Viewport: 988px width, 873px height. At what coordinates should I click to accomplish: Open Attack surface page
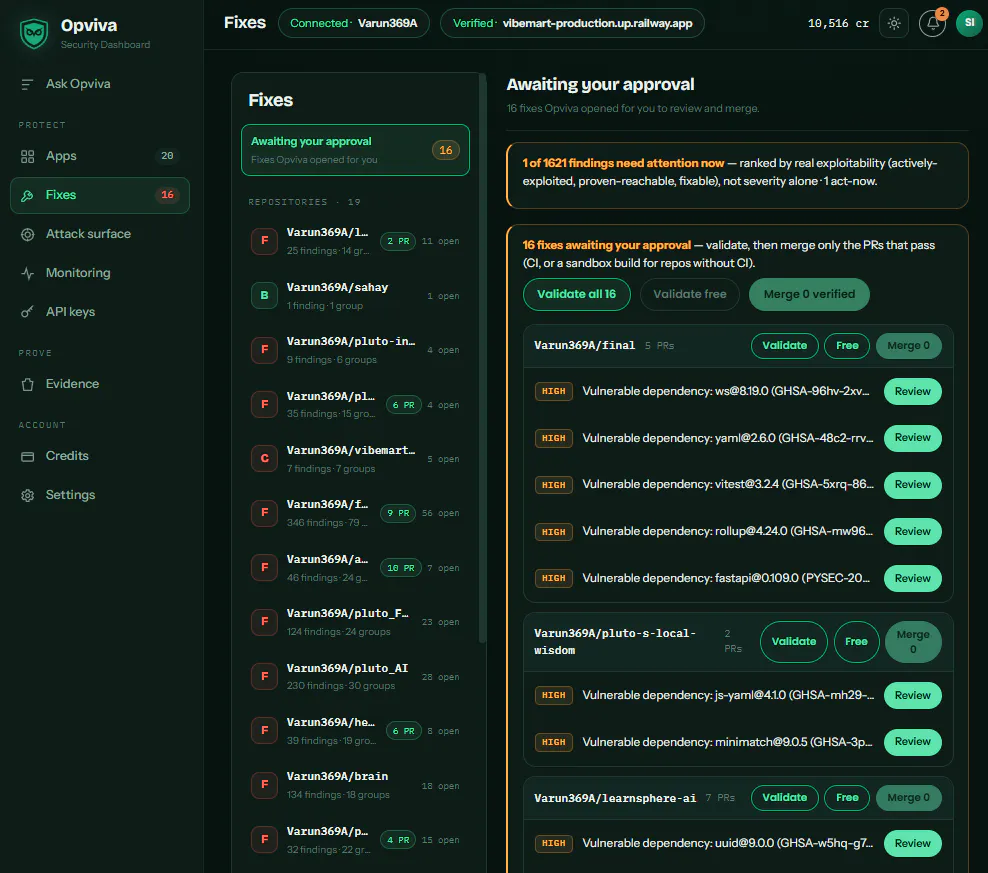(100, 234)
